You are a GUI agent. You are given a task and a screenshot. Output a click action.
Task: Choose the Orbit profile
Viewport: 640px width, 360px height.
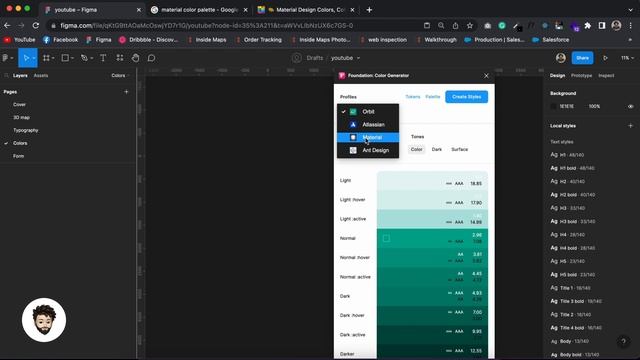[368, 111]
